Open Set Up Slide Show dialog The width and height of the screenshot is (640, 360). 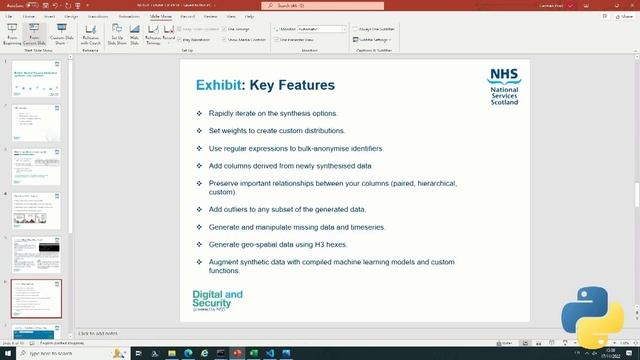point(117,34)
